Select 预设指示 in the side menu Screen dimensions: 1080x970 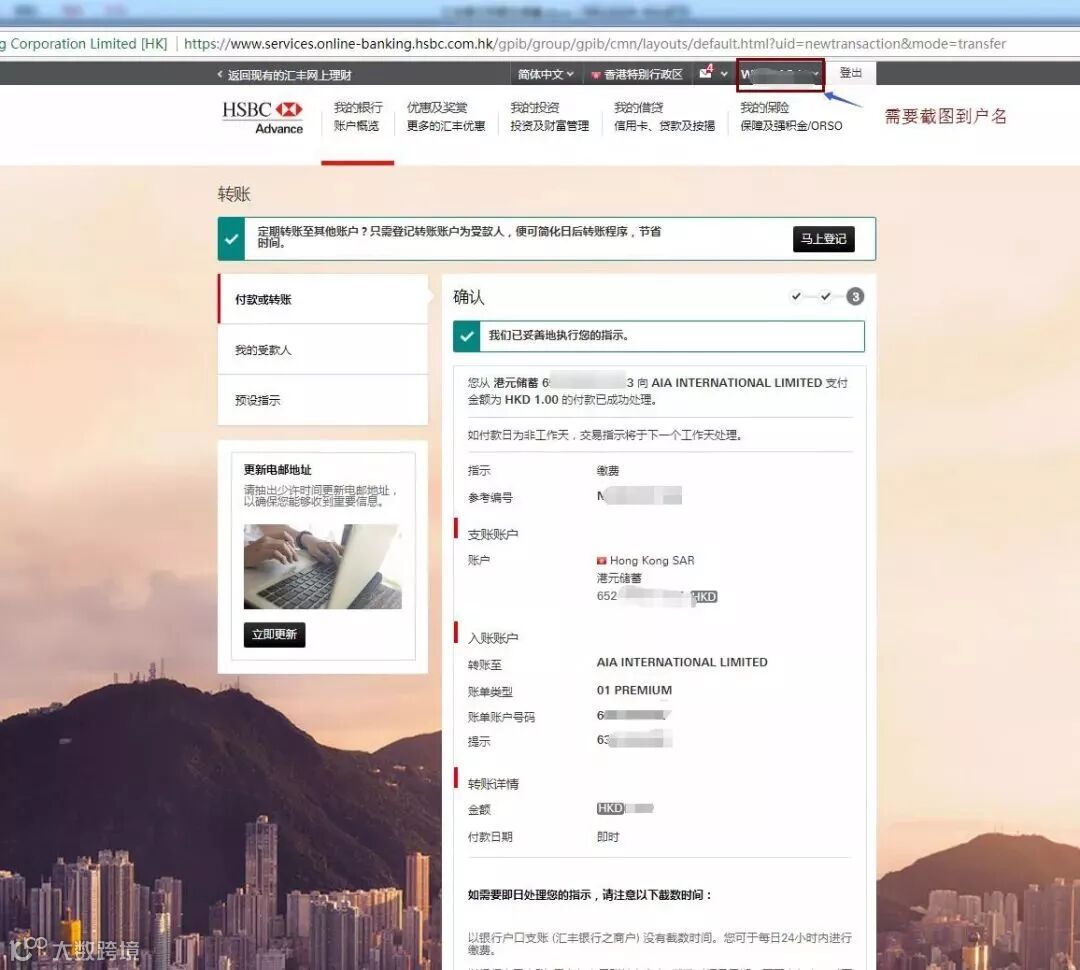pos(323,400)
